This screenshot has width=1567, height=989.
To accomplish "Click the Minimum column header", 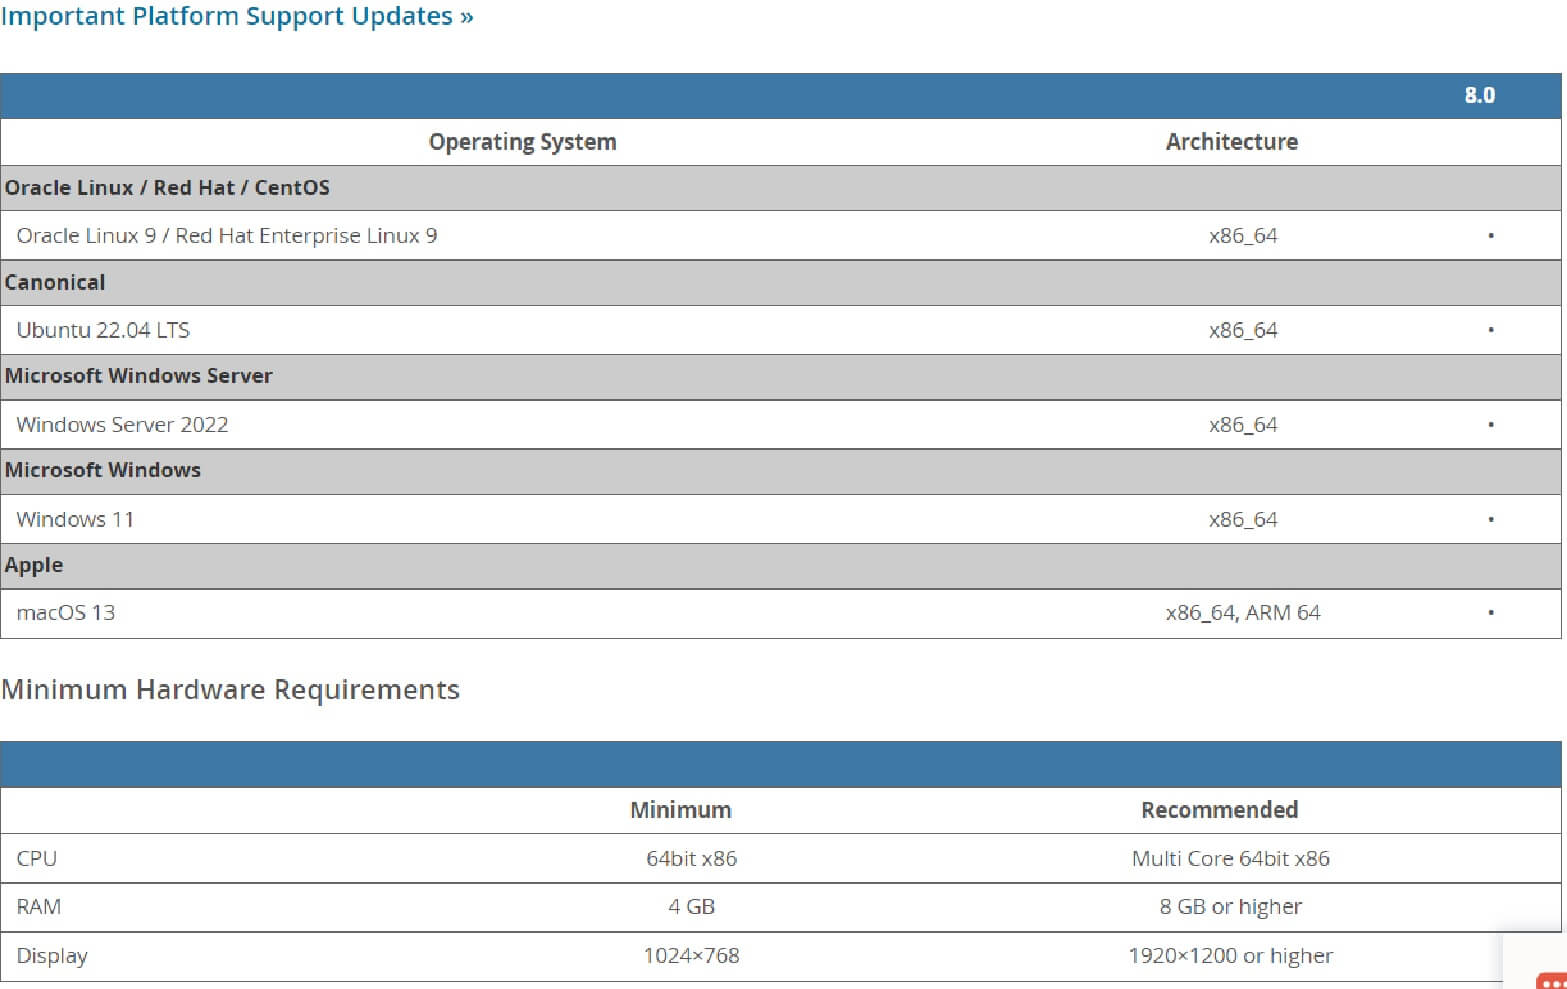I will coord(680,810).
